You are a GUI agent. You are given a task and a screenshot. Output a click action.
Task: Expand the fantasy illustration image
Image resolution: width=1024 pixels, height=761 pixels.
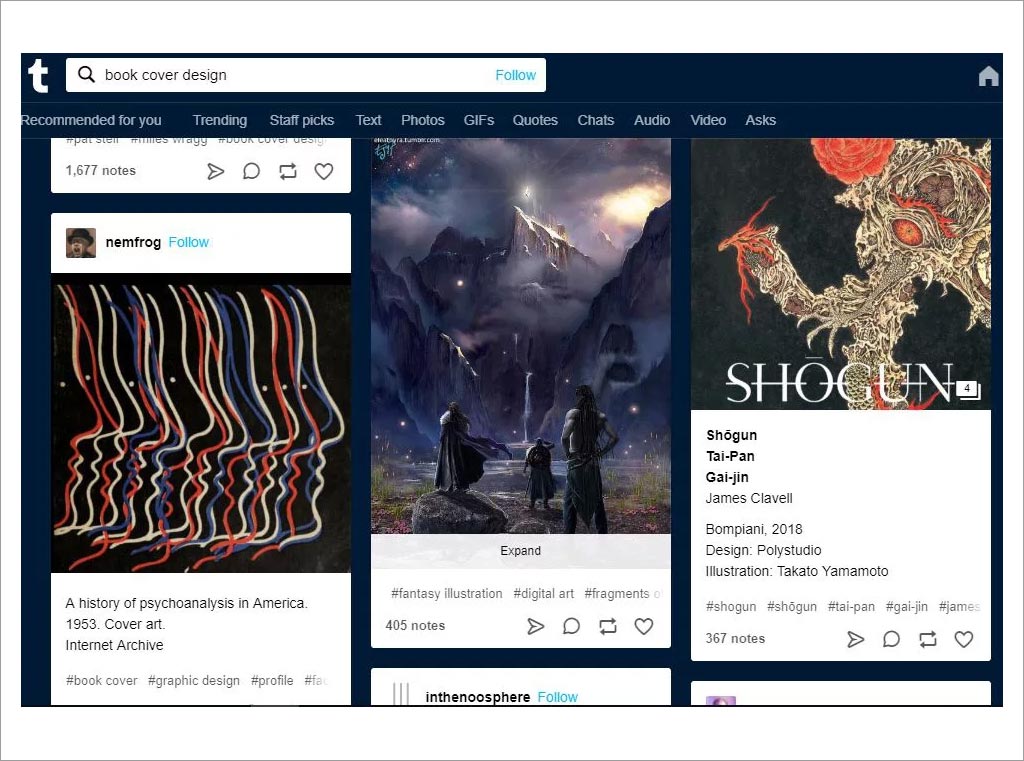point(520,551)
